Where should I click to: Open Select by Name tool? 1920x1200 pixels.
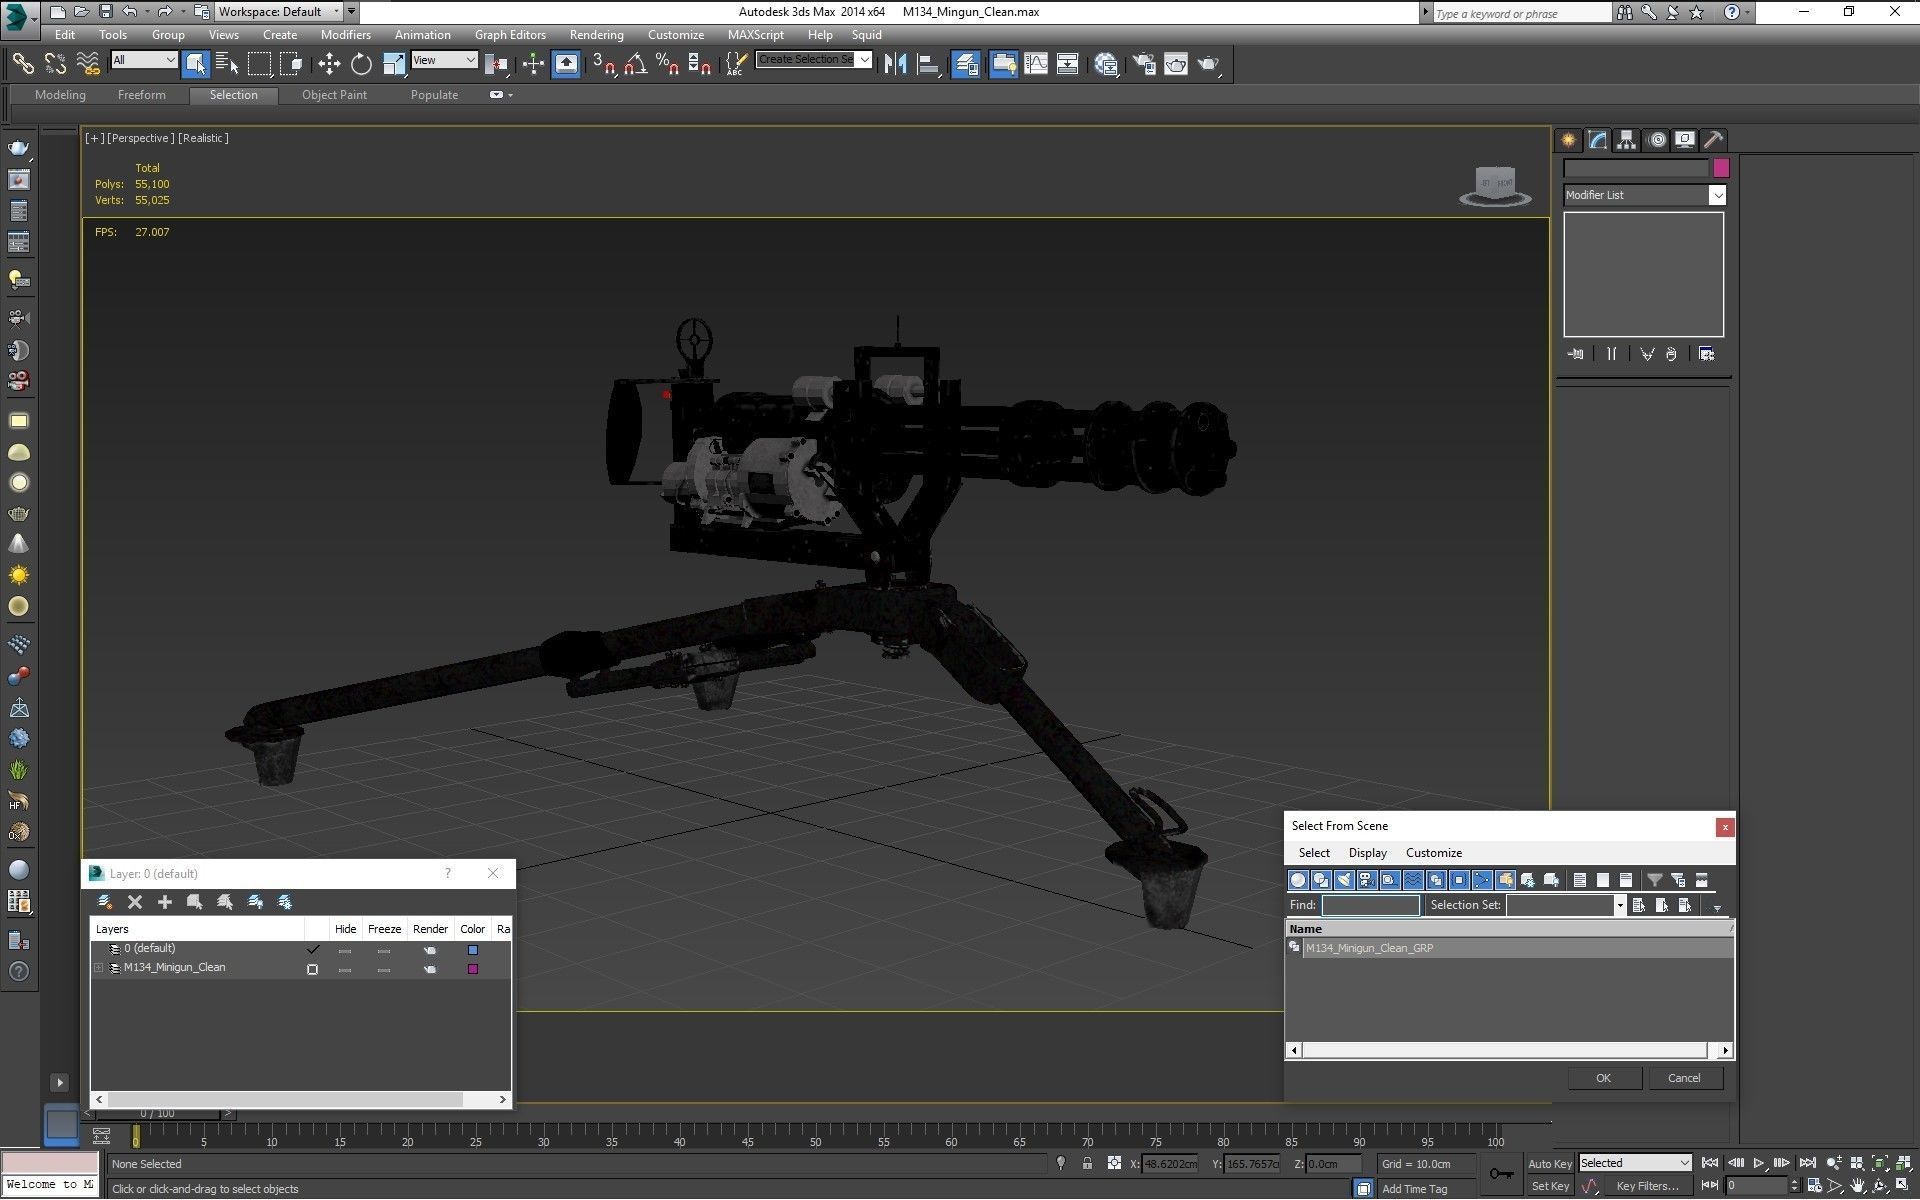tap(227, 64)
